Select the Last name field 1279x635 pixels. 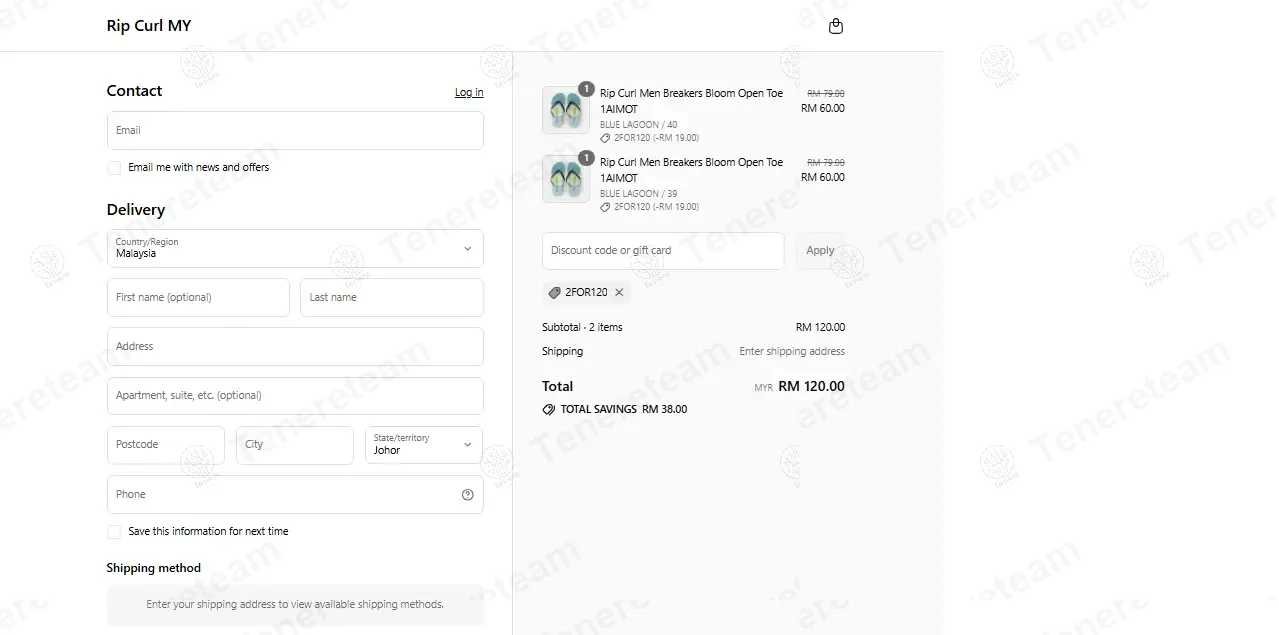[x=391, y=298]
